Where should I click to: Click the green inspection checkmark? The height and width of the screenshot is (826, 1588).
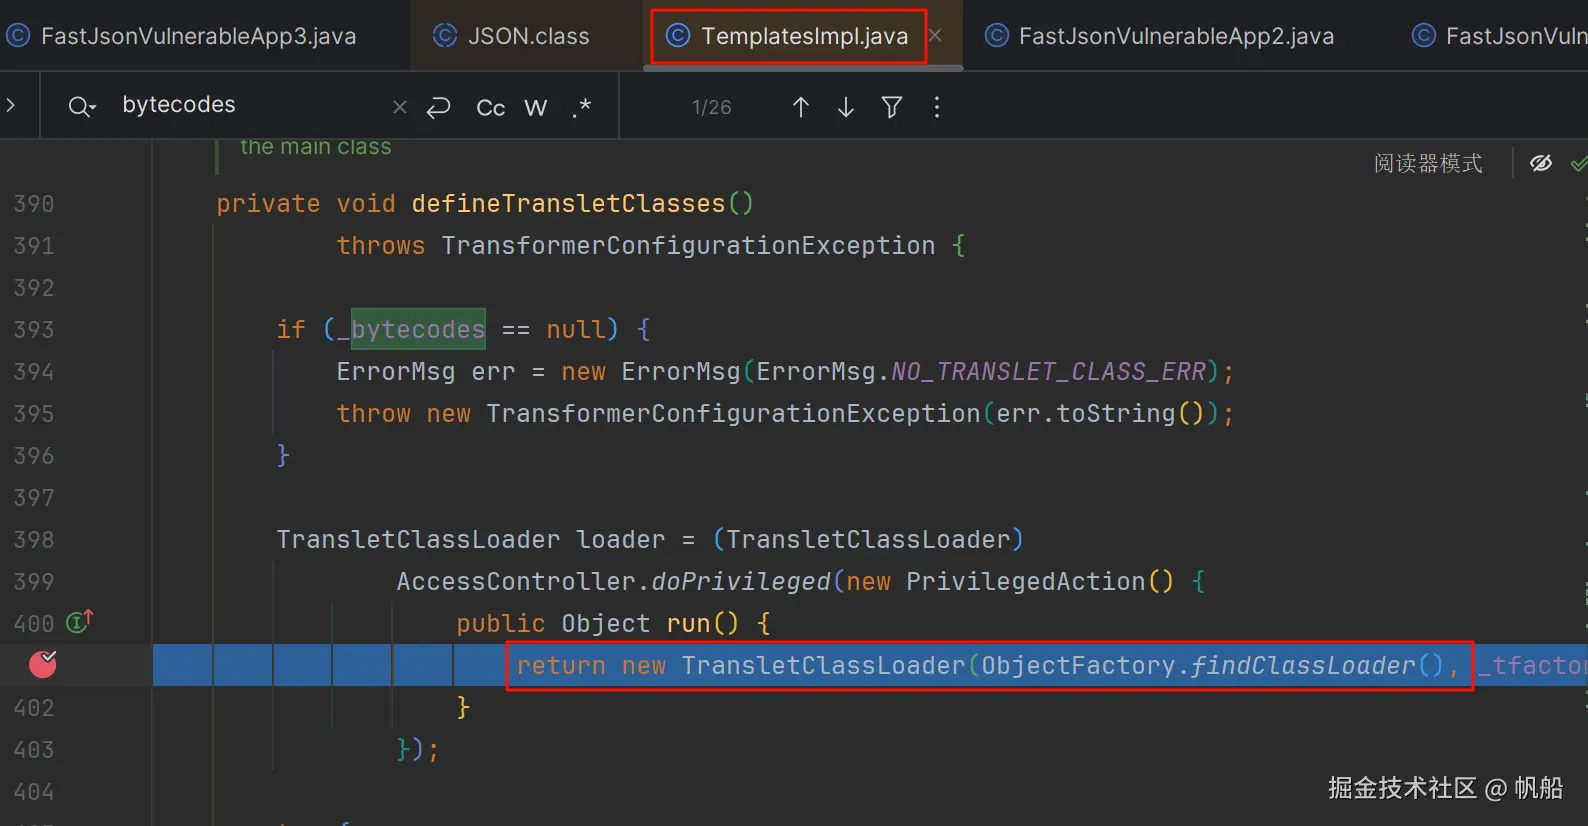(x=1579, y=163)
